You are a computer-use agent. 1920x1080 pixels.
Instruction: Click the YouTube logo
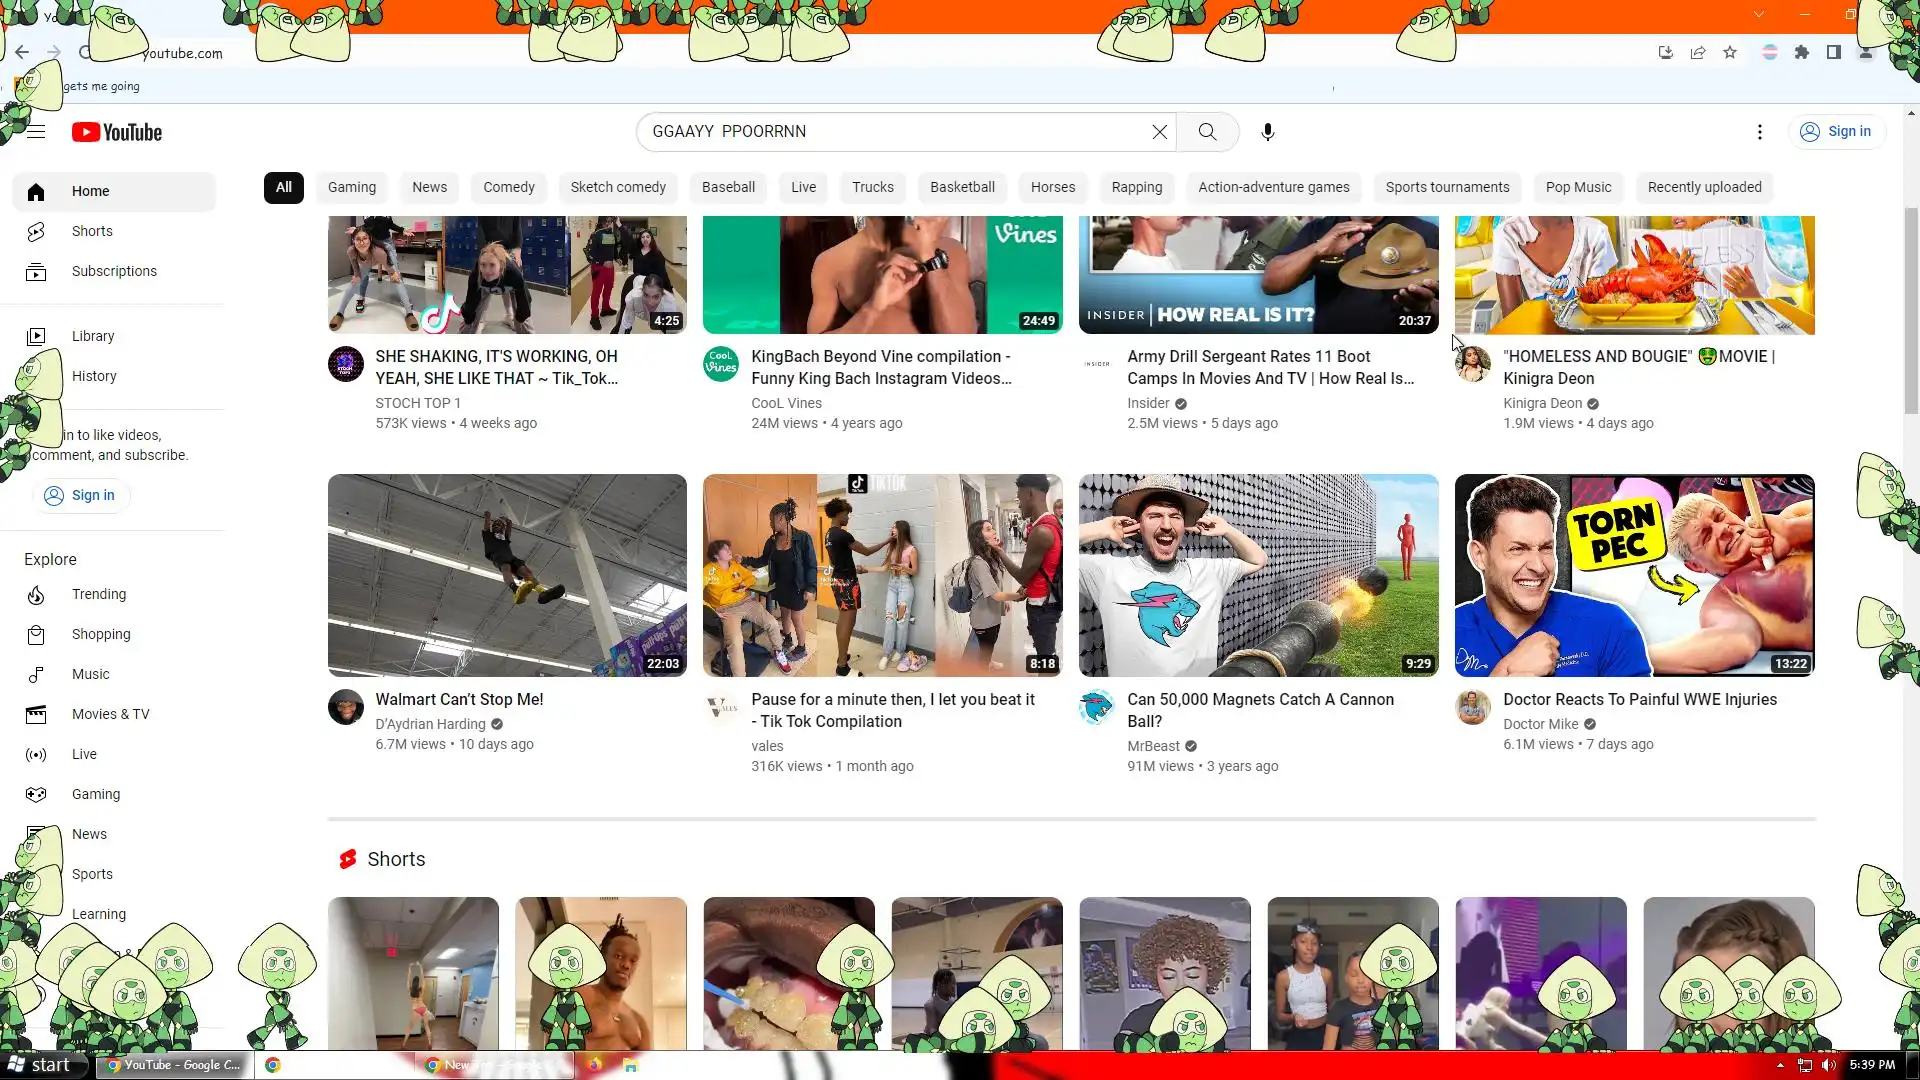[117, 132]
